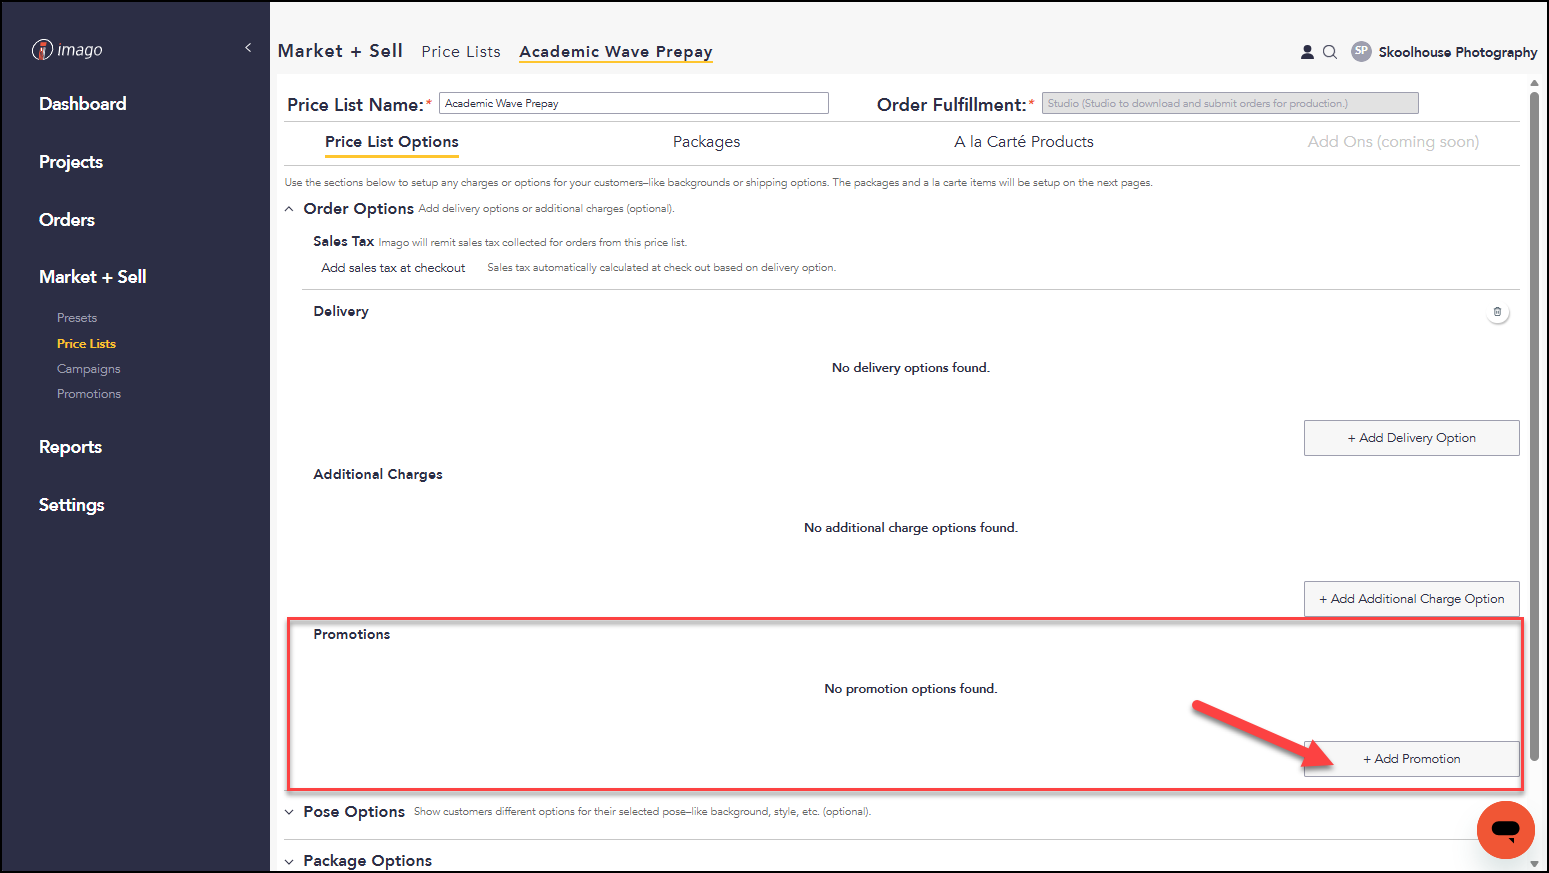Open Campaigns in the sidebar submenu
1549x873 pixels.
click(x=89, y=369)
